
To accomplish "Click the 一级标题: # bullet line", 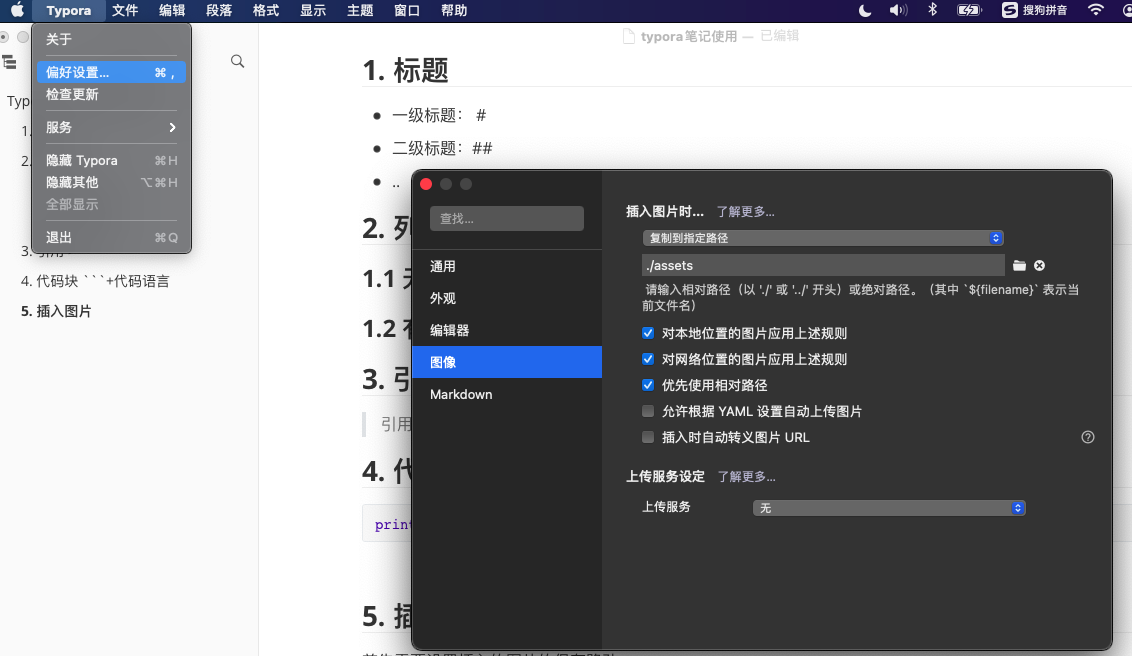I will click(439, 115).
